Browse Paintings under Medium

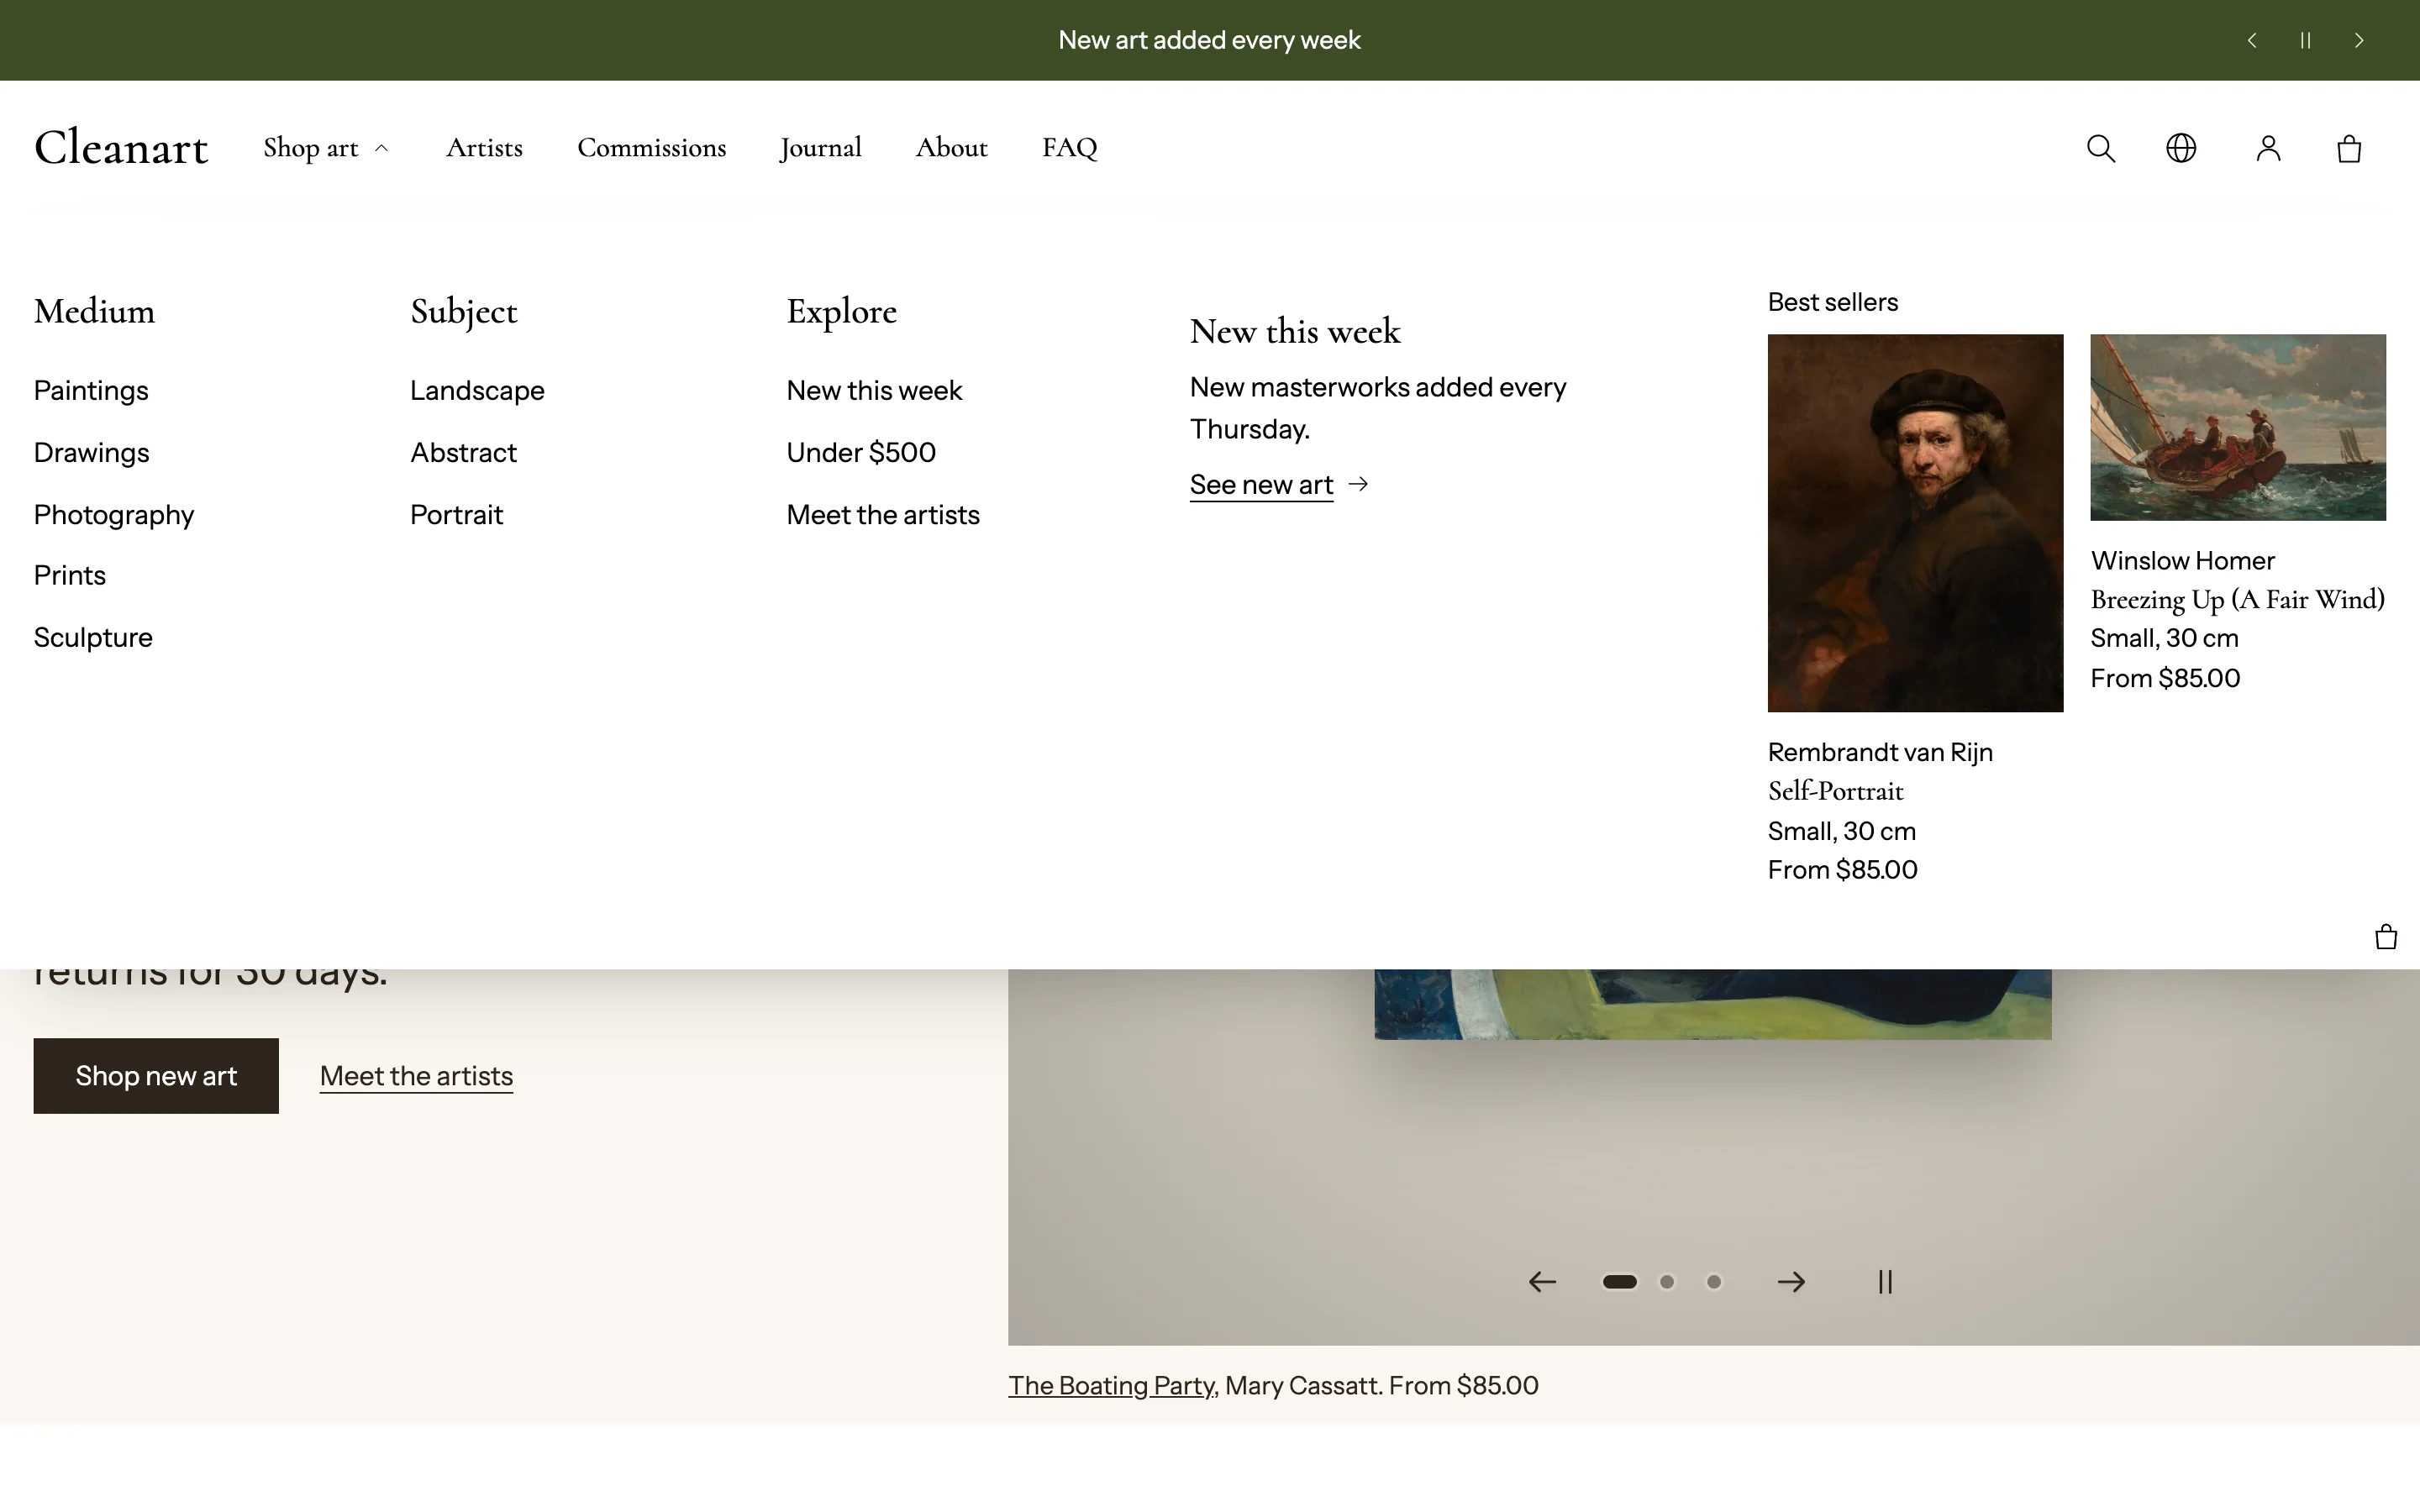click(x=91, y=390)
